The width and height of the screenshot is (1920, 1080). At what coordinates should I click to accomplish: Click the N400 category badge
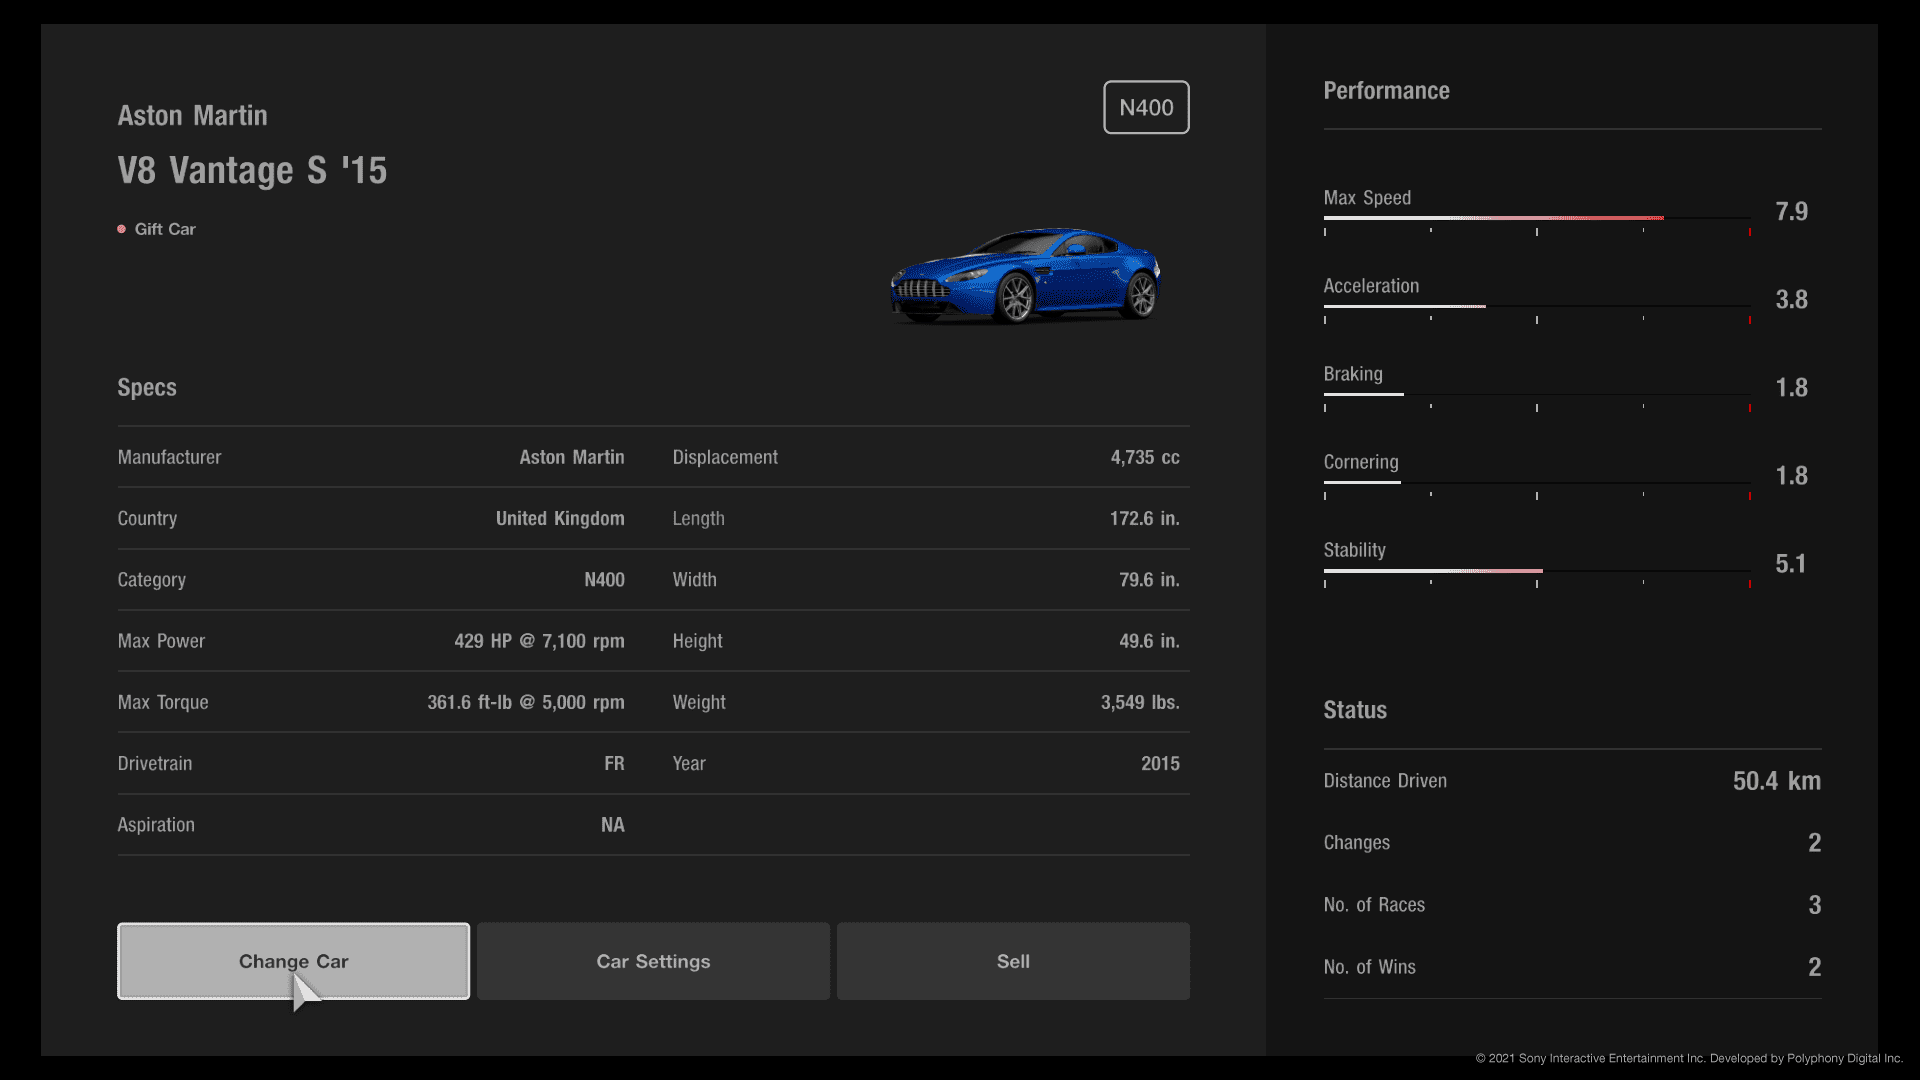click(1146, 107)
